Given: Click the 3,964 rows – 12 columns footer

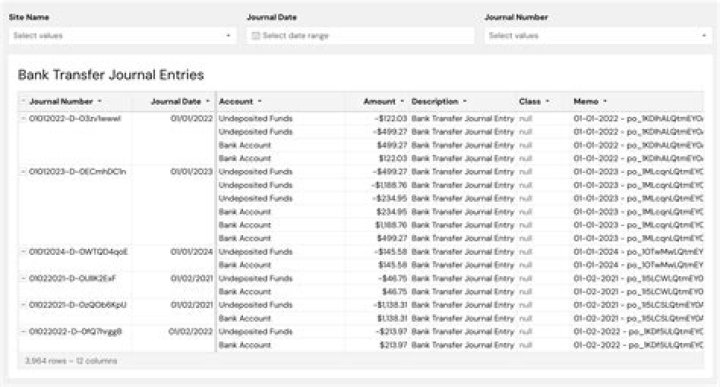Looking at the screenshot, I should (x=71, y=361).
